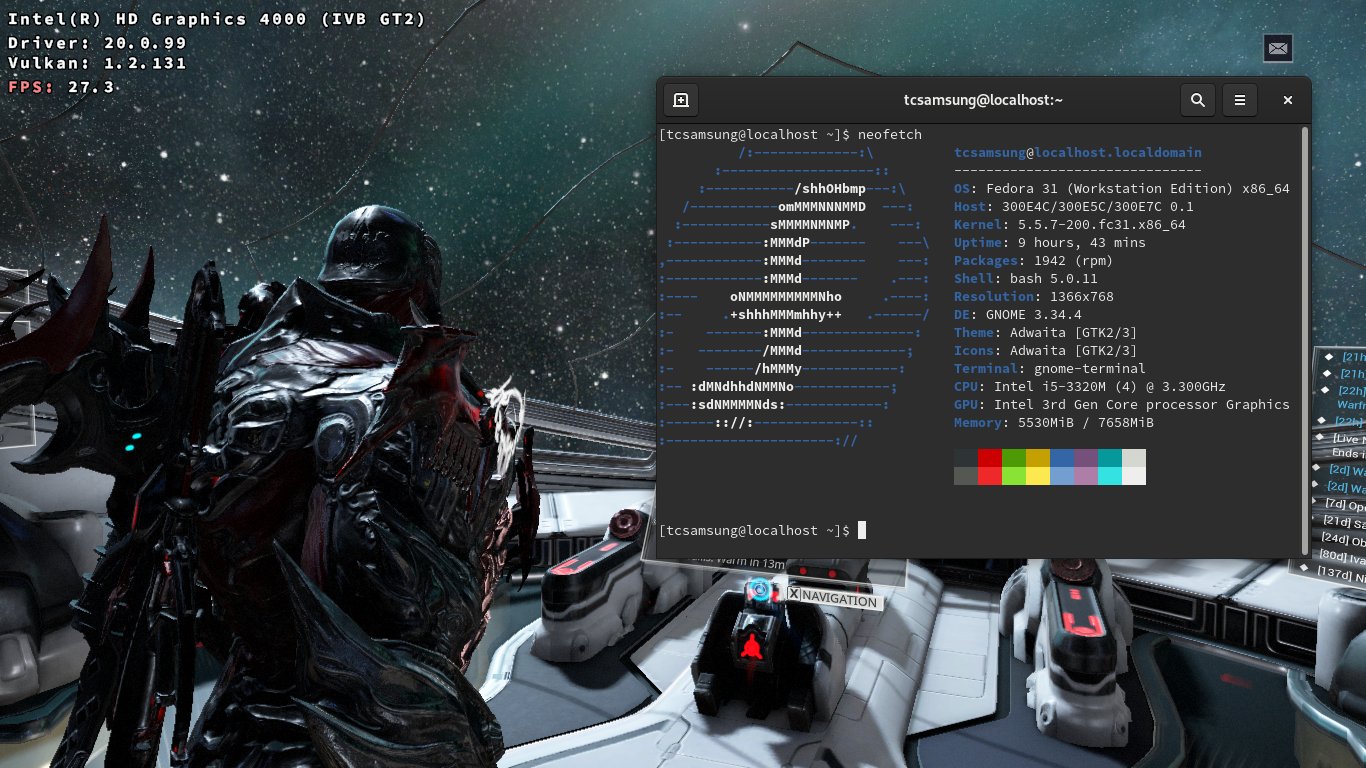Select the Kernel: 5.5.7-200.fc31 line
This screenshot has width=1366, height=768.
point(1070,225)
